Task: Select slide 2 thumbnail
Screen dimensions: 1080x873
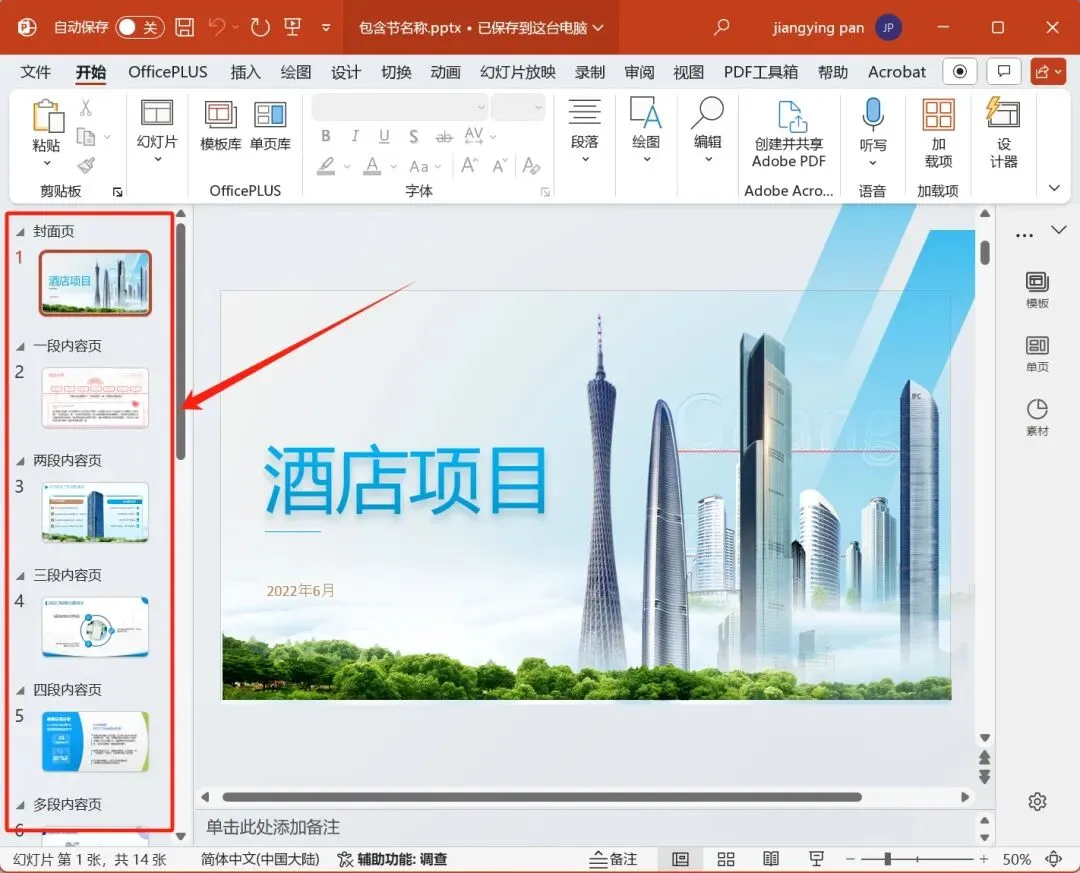Action: pos(95,398)
